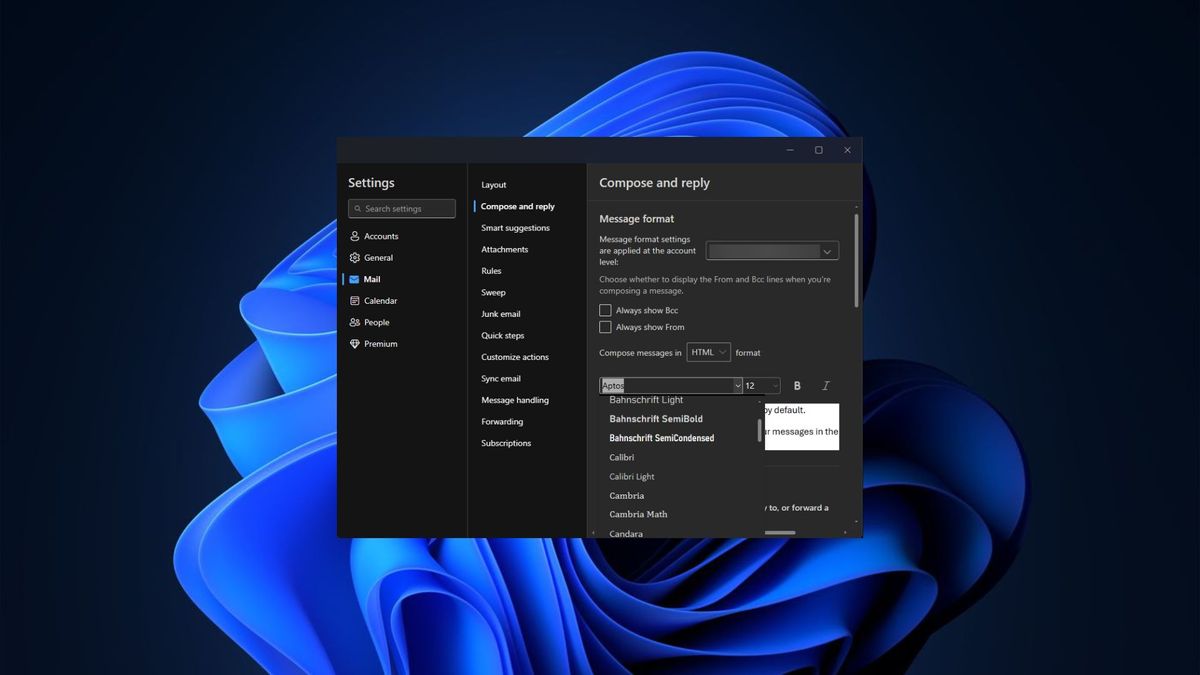Click the People icon in sidebar
The image size is (1200, 675).
(x=355, y=322)
